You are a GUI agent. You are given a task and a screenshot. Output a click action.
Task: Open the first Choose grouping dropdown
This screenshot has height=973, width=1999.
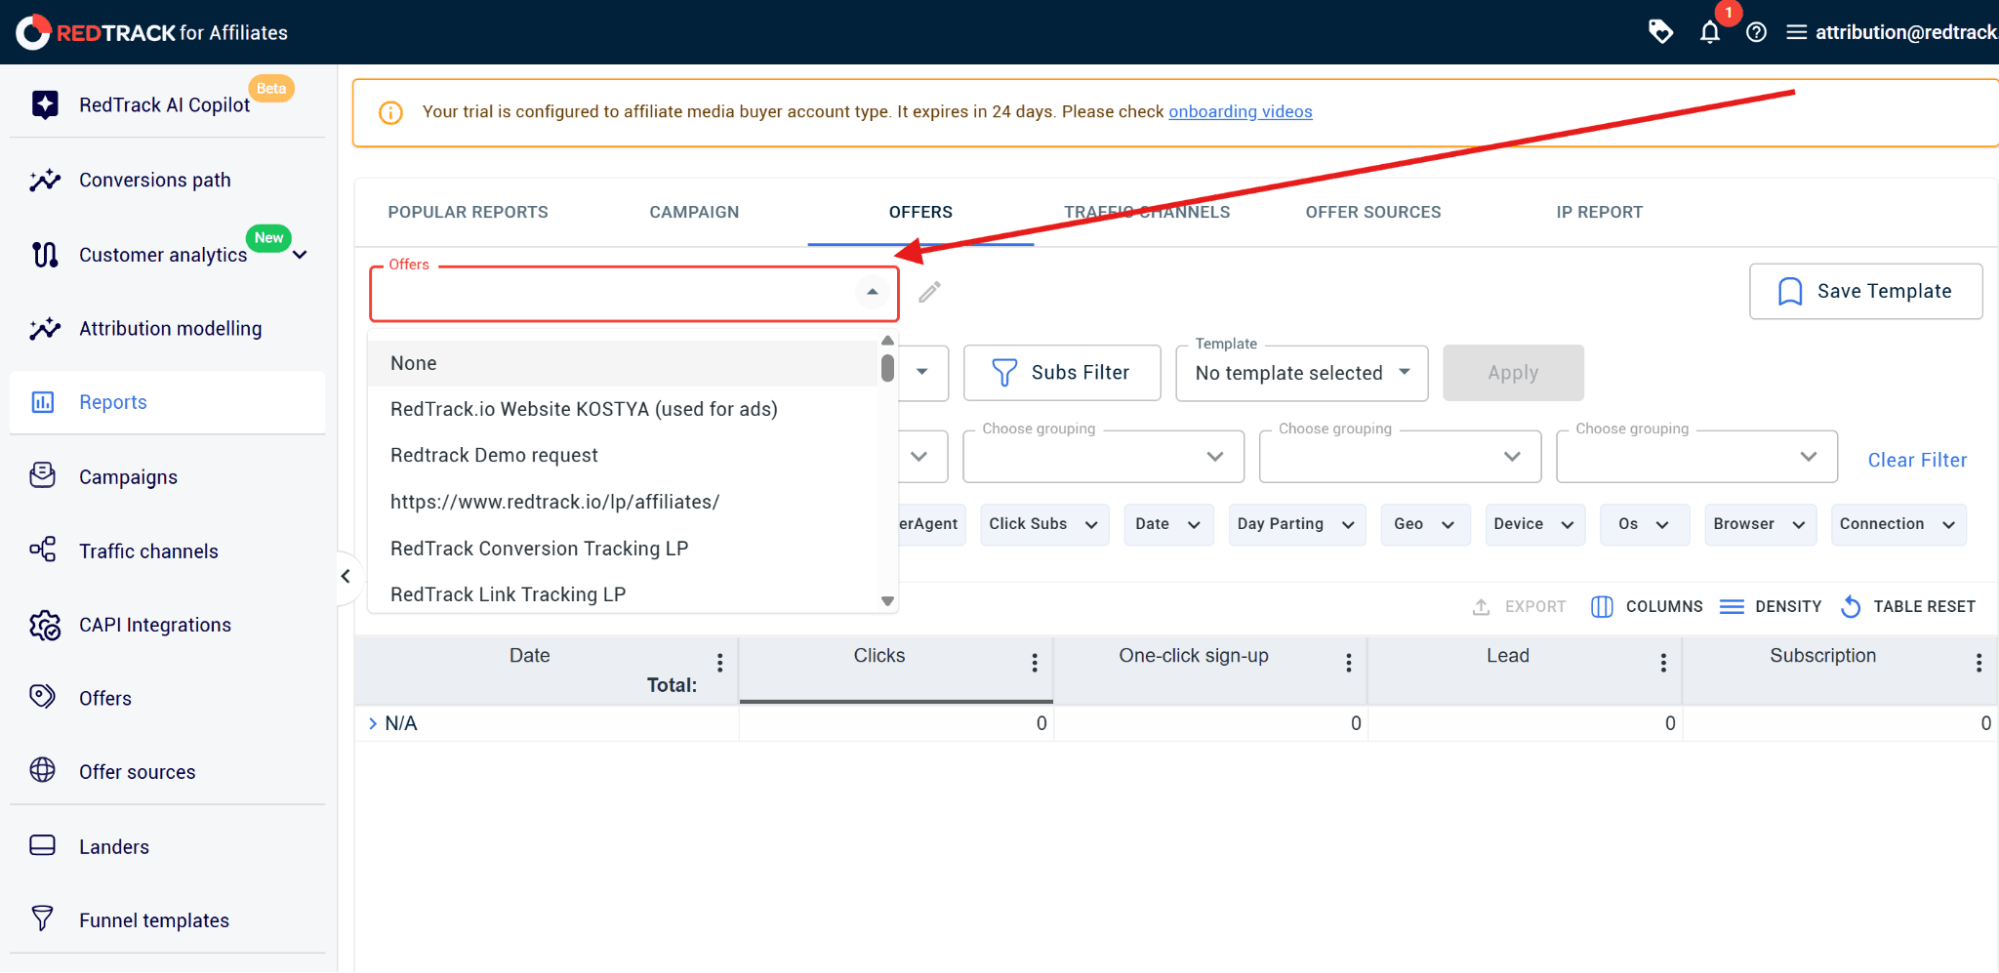click(1103, 457)
